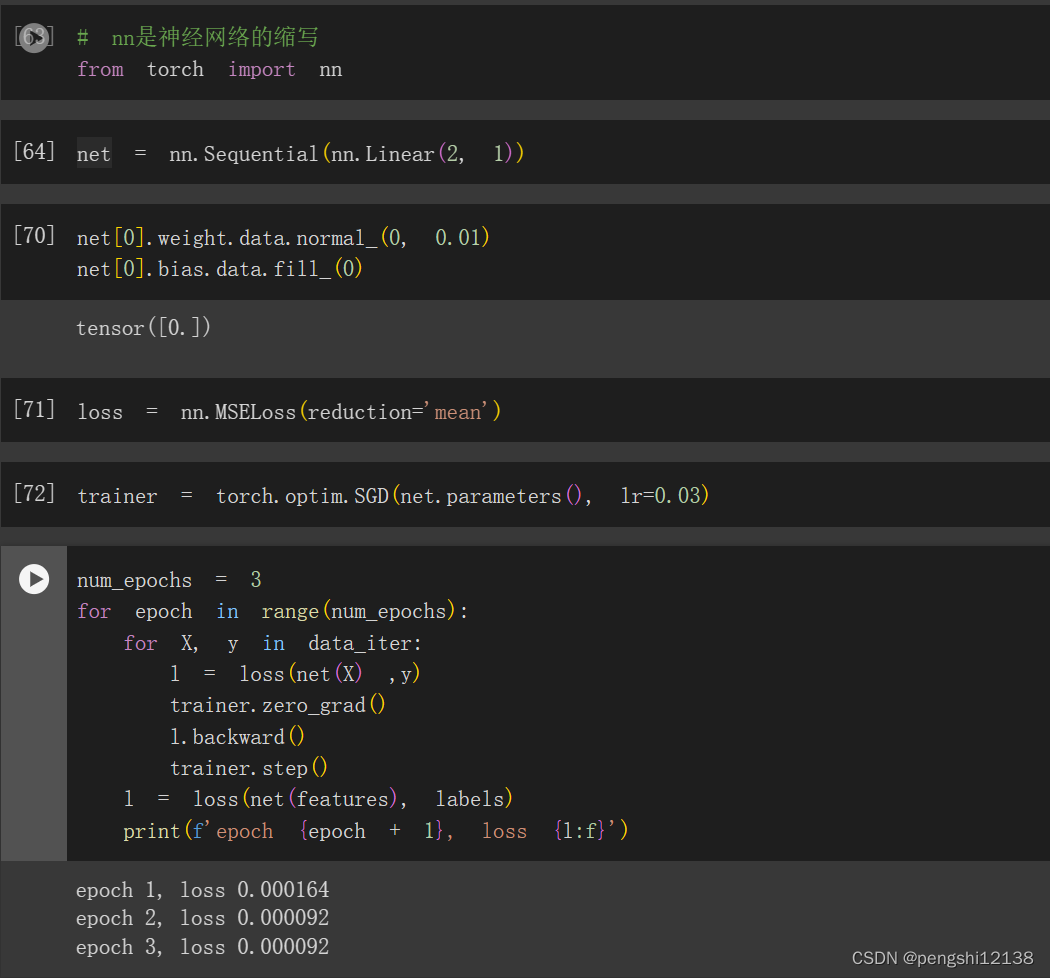Click execution count 64 of net cell
The width and height of the screenshot is (1050, 978).
tap(34, 151)
